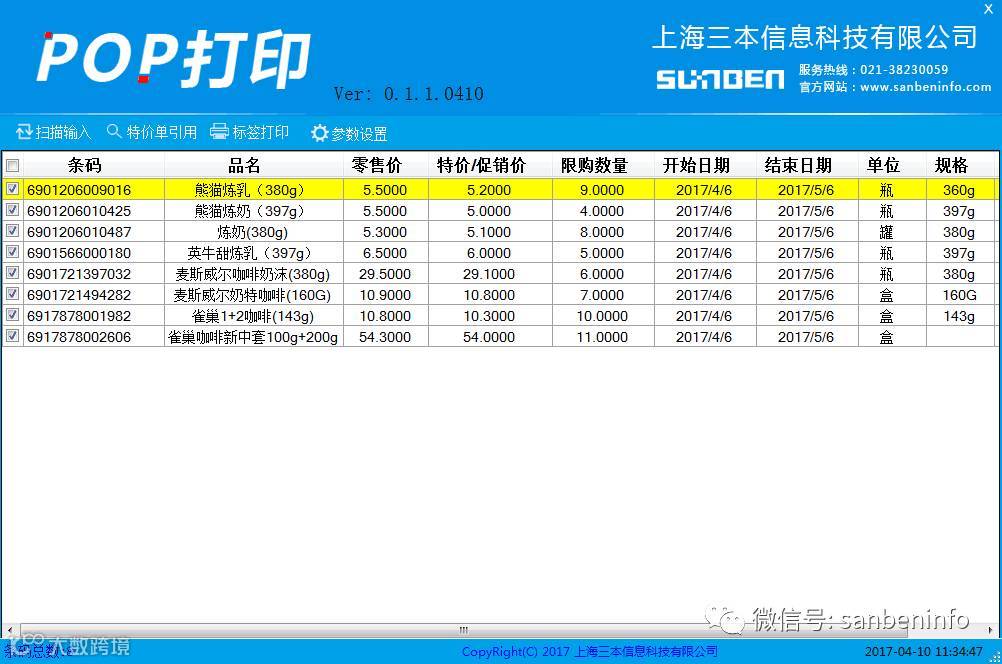The image size is (1002, 664).
Task: Toggle the select-all checkbox in header
Action: tap(12, 166)
